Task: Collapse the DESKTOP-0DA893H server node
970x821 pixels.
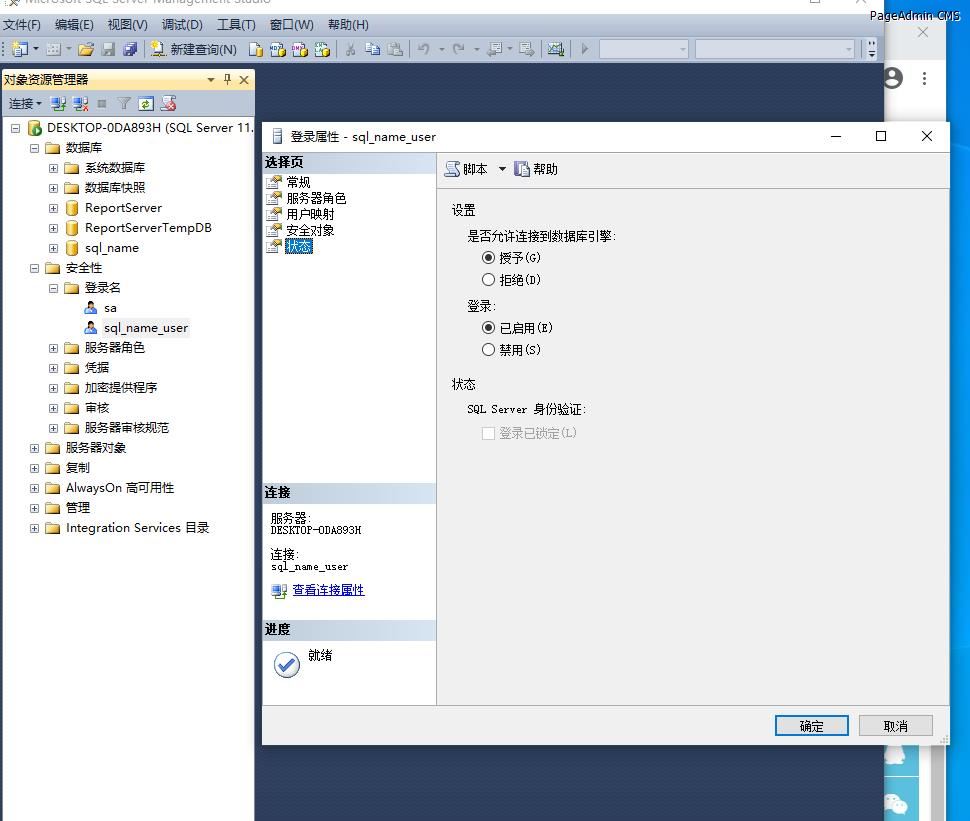Action: [x=15, y=128]
